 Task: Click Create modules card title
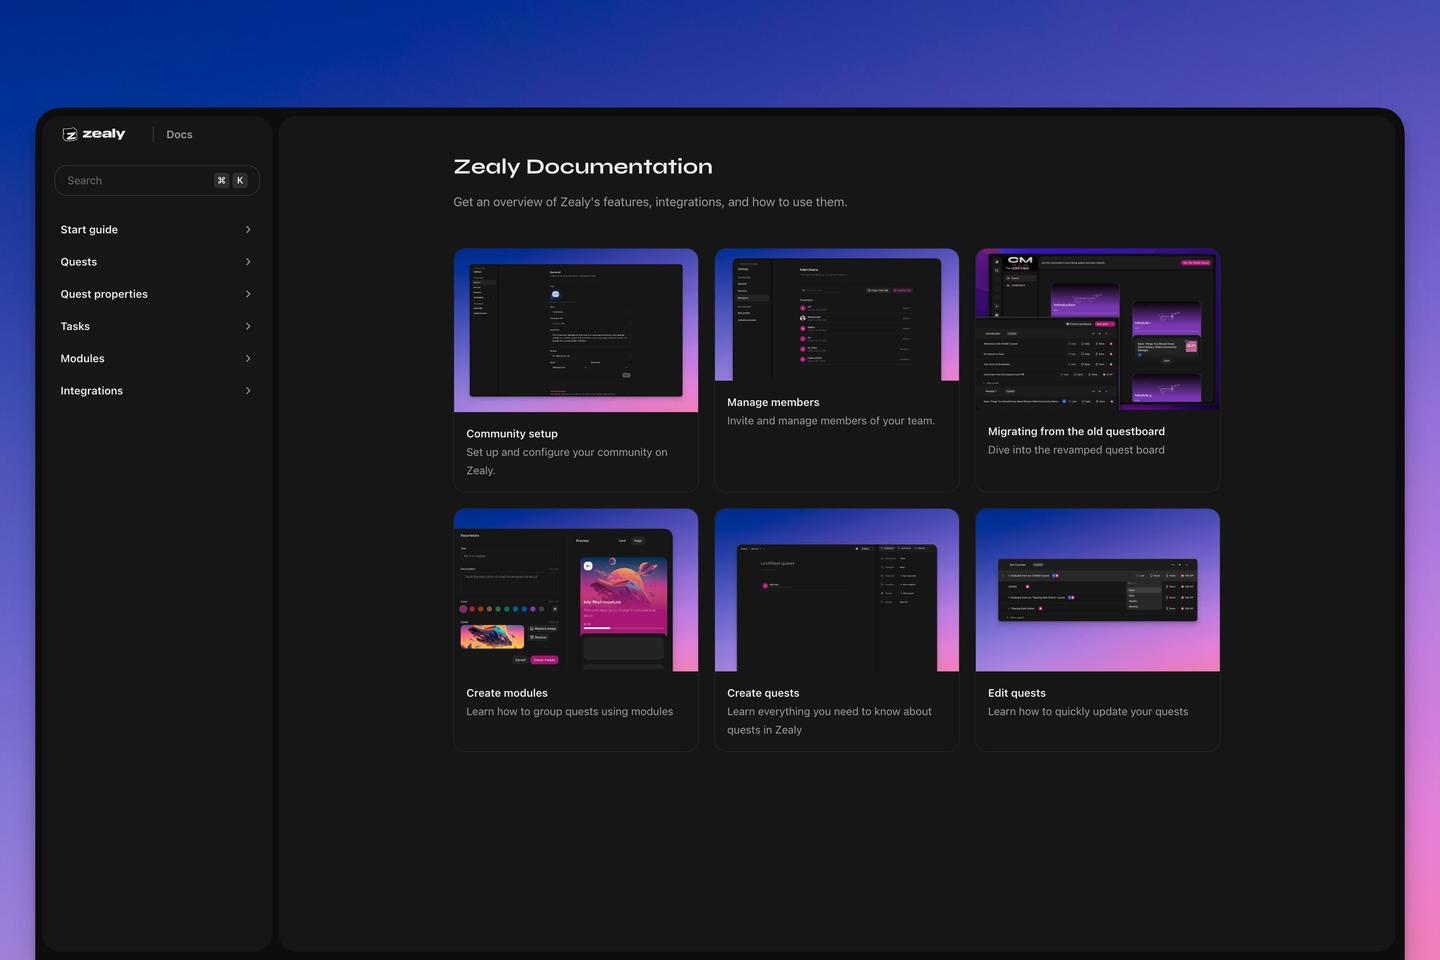(507, 693)
